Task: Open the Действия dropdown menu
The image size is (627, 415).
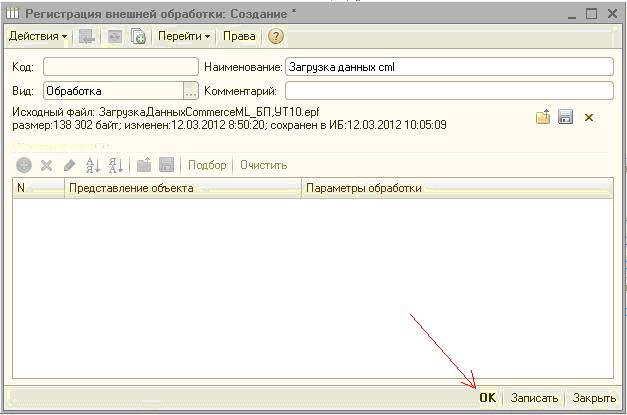Action: click(38, 37)
